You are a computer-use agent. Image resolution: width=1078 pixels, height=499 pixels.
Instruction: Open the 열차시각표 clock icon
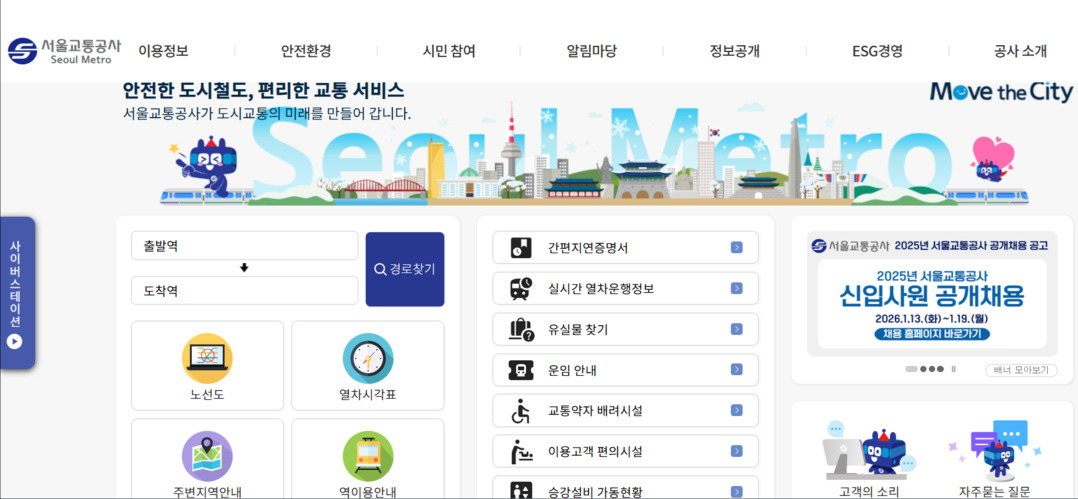pyautogui.click(x=368, y=357)
